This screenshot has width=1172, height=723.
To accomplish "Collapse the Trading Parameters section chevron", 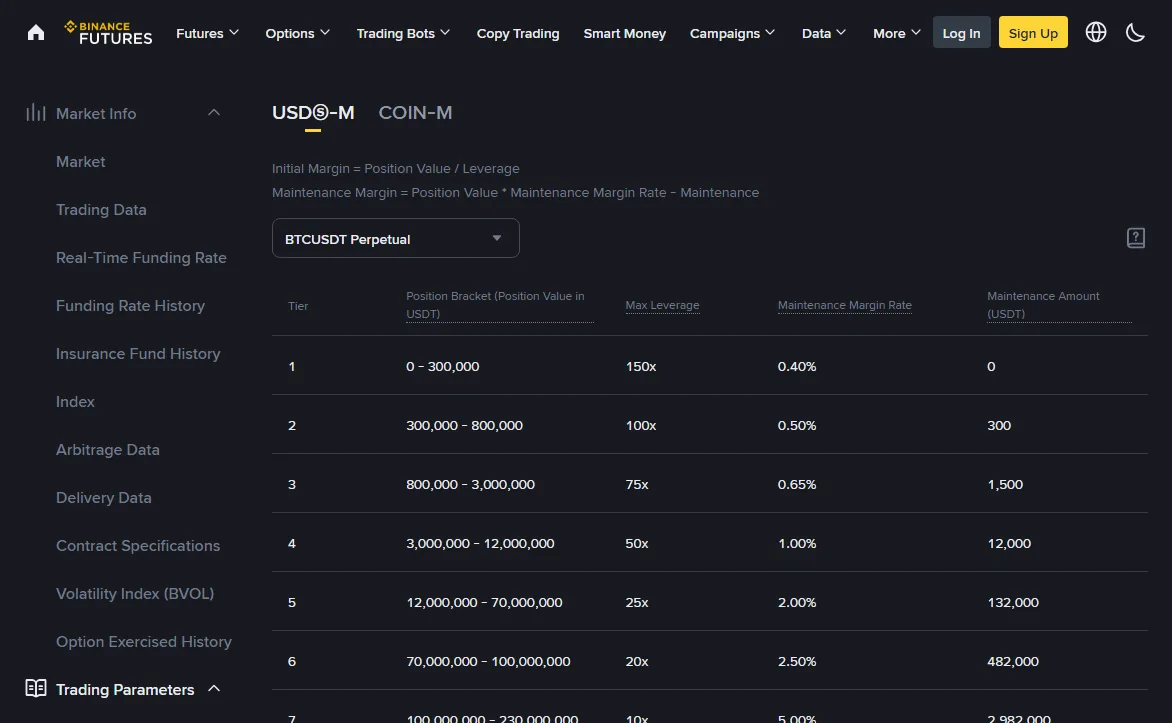I will 214,688.
